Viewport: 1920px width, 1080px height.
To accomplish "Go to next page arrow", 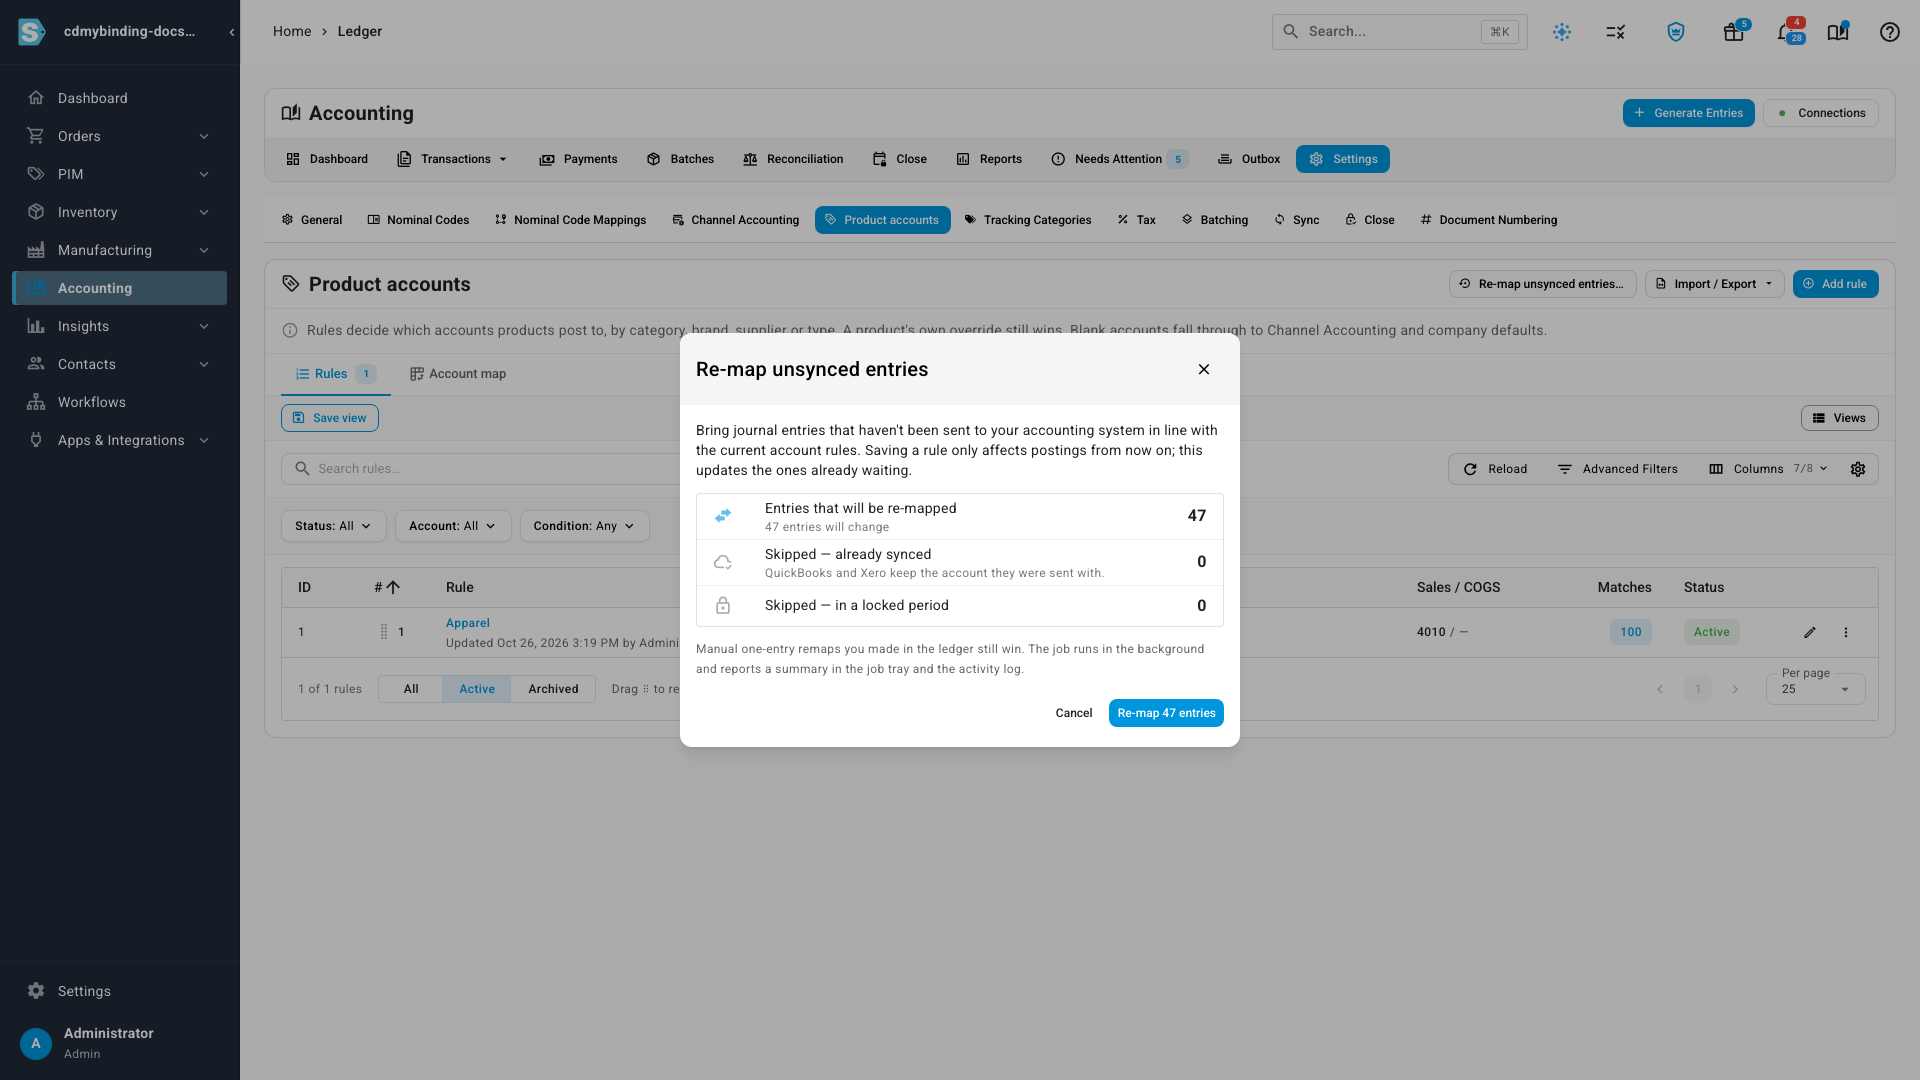I will 1736,689.
